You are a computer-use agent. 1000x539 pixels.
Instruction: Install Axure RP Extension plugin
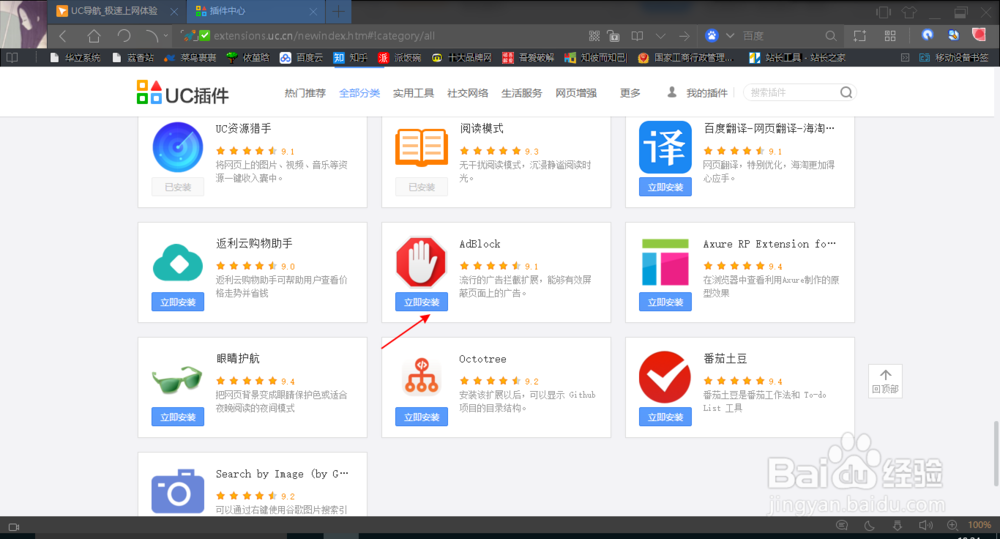(665, 302)
